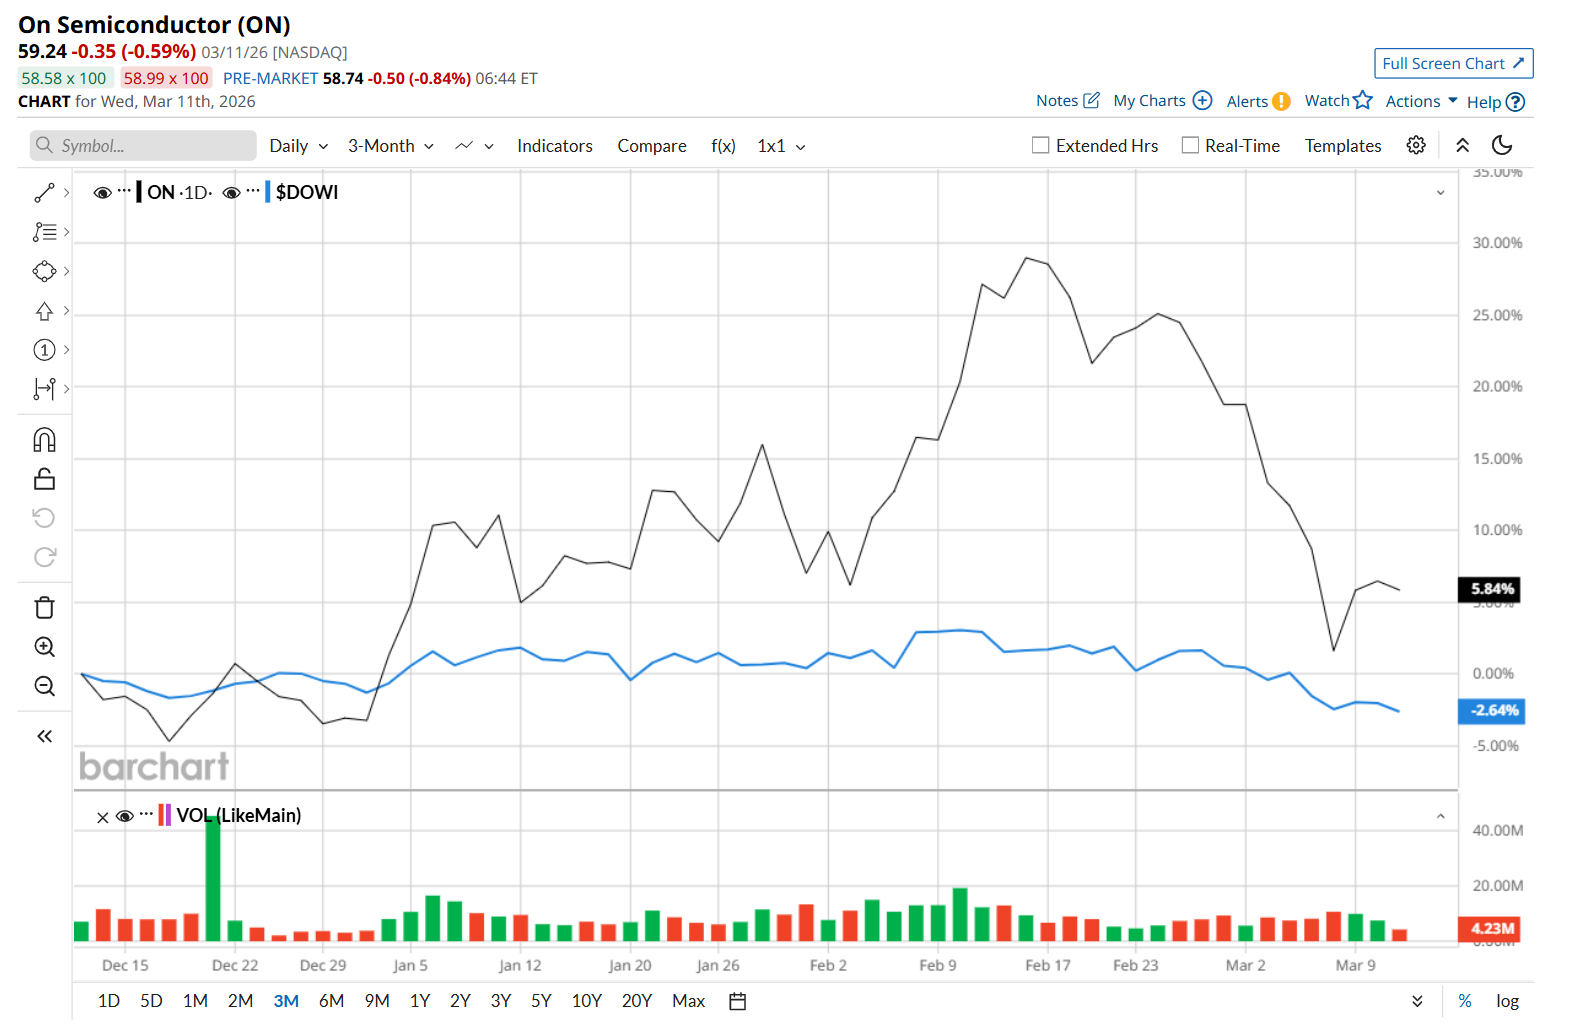Image resolution: width=1572 pixels, height=1036 pixels.
Task: Toggle the magnet snap mode
Action: (44, 440)
